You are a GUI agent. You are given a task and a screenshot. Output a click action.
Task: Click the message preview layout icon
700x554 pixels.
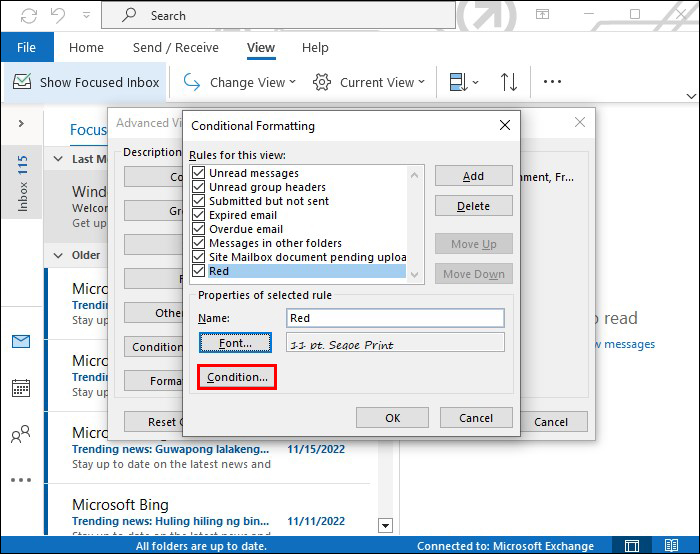click(x=458, y=82)
